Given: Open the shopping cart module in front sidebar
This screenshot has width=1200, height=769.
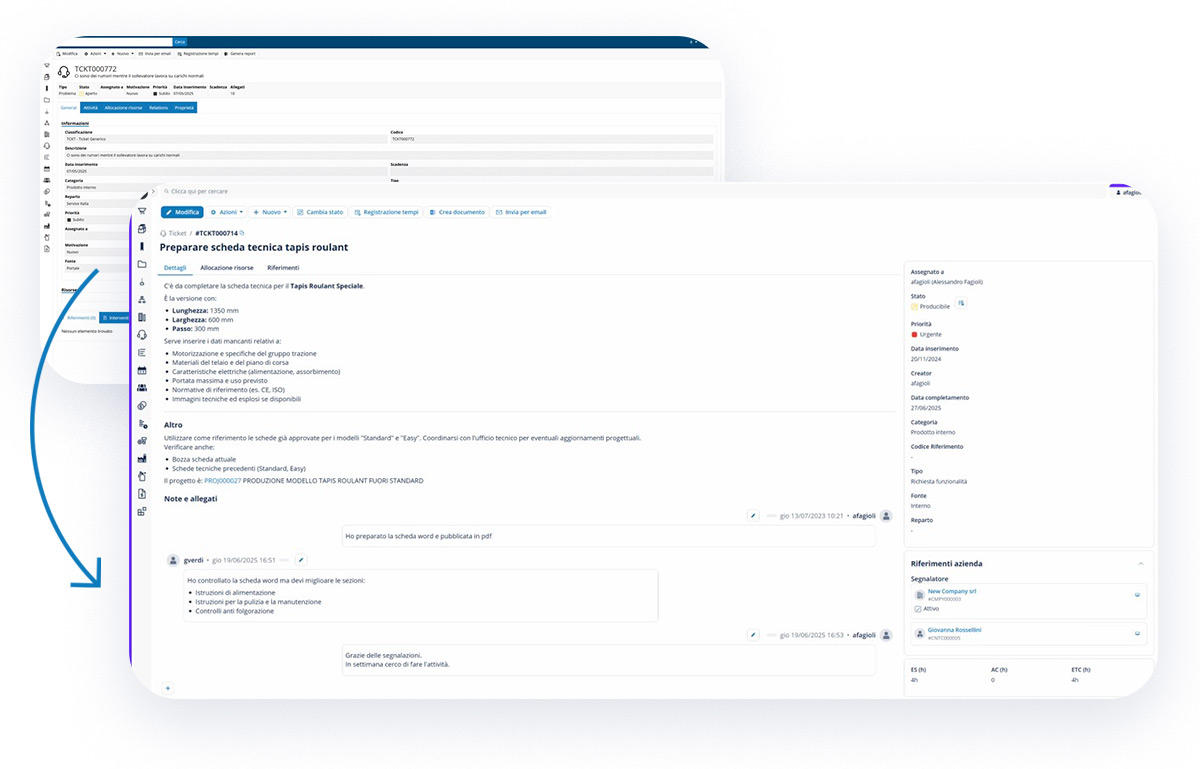Looking at the screenshot, I should 142,211.
